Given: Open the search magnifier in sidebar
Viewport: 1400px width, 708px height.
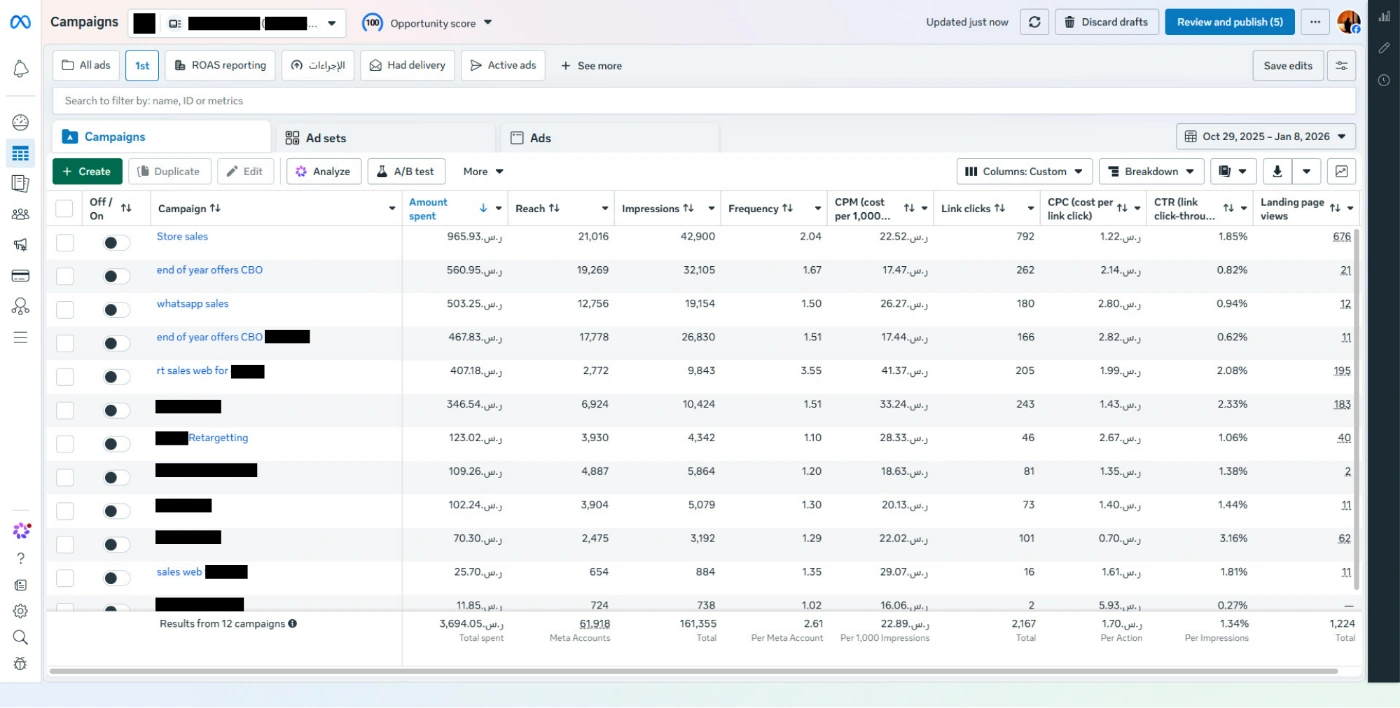Looking at the screenshot, I should pos(20,637).
